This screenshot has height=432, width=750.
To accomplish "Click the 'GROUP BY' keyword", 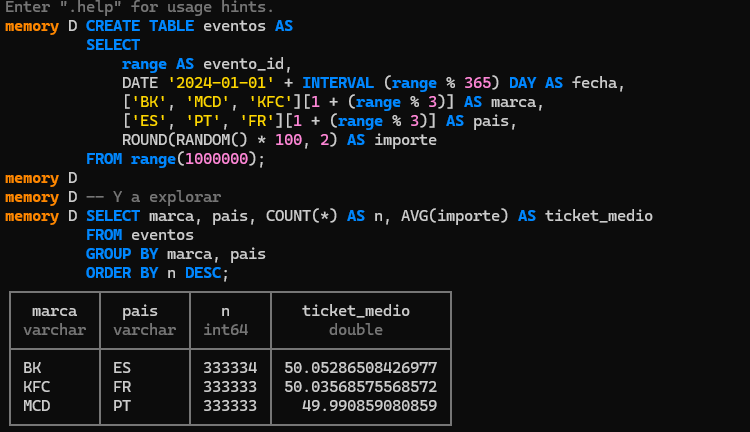I will click(x=121, y=254).
